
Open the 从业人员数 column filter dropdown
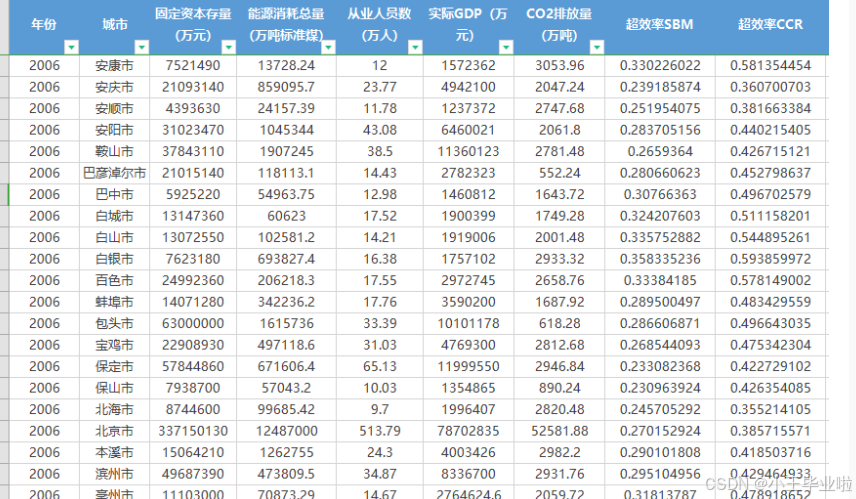point(415,47)
